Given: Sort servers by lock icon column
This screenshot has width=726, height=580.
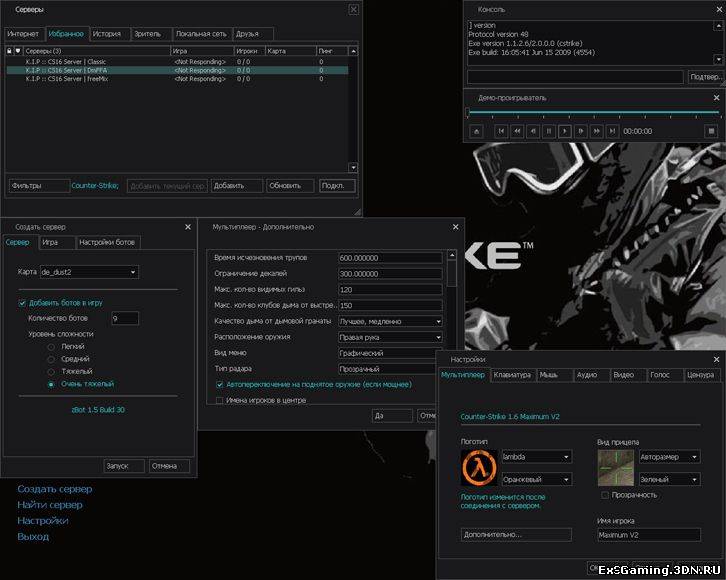Looking at the screenshot, I should (x=9, y=51).
